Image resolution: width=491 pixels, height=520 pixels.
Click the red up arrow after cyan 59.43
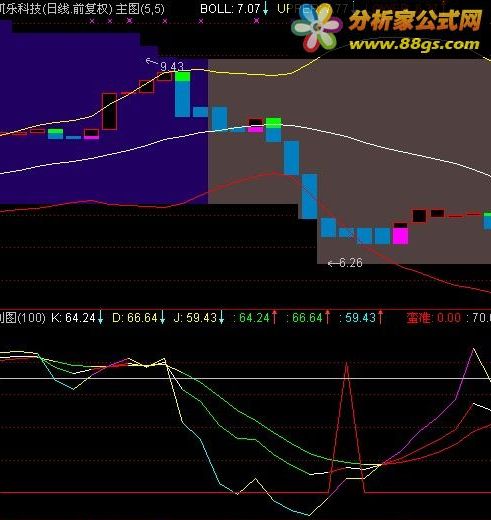point(380,317)
